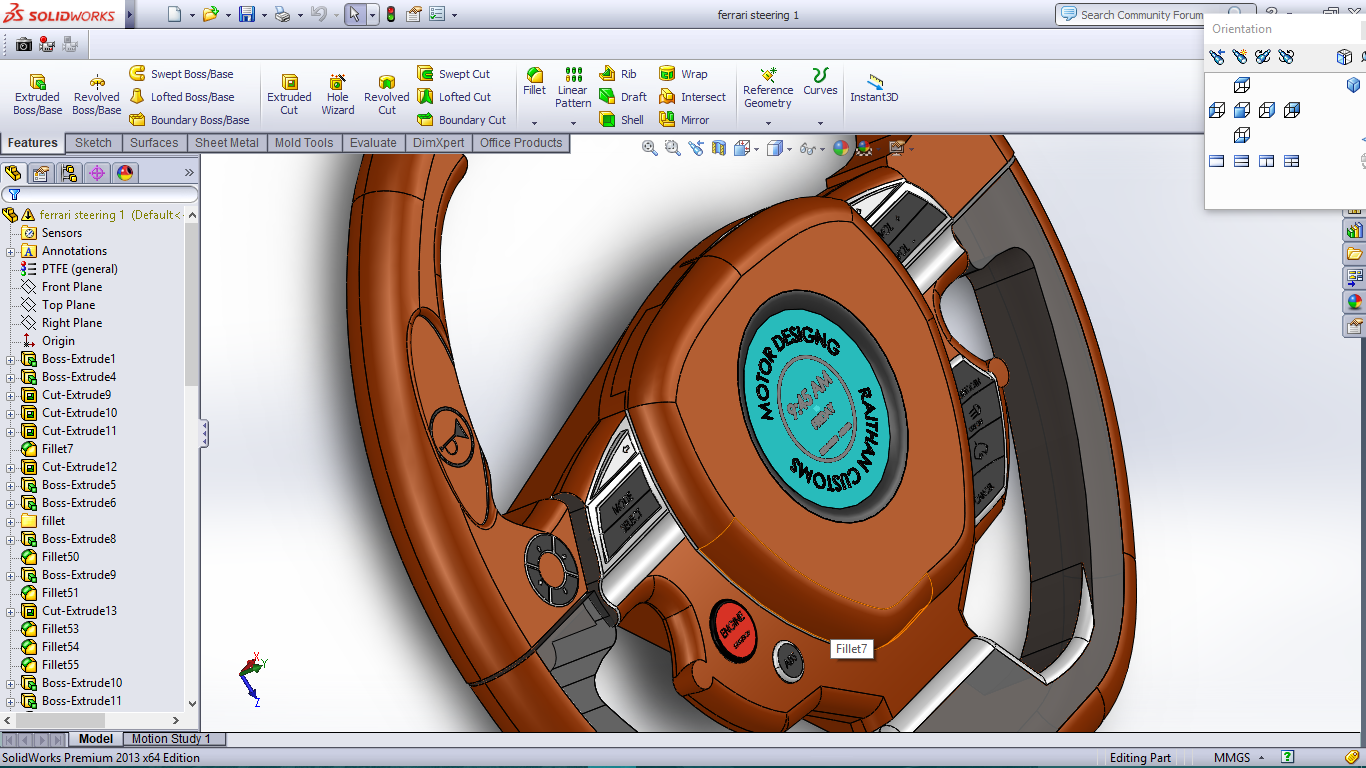Open Edit Appearance color ball in view toolbar
1366x768 pixels.
pyautogui.click(x=840, y=148)
